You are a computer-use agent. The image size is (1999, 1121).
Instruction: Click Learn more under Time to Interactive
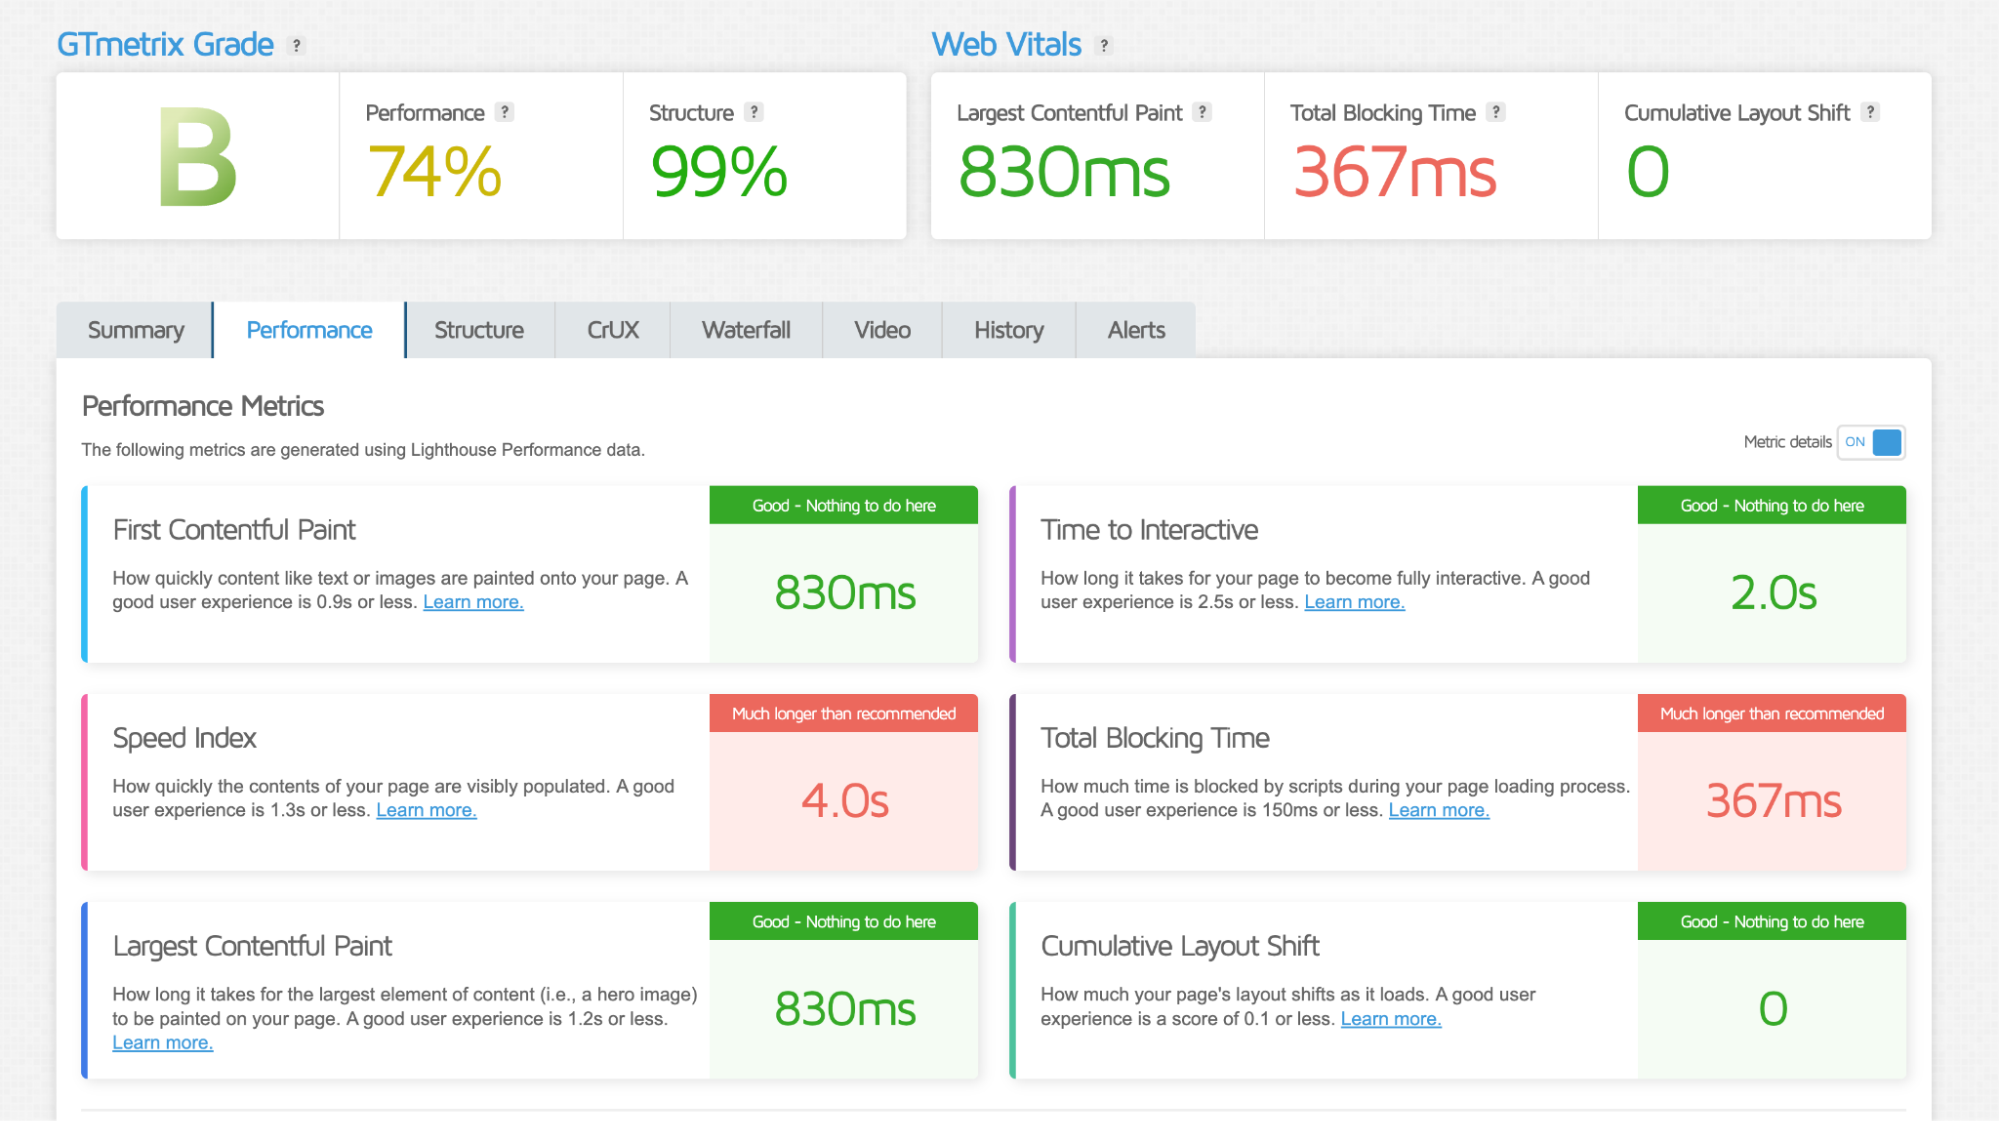click(x=1354, y=602)
